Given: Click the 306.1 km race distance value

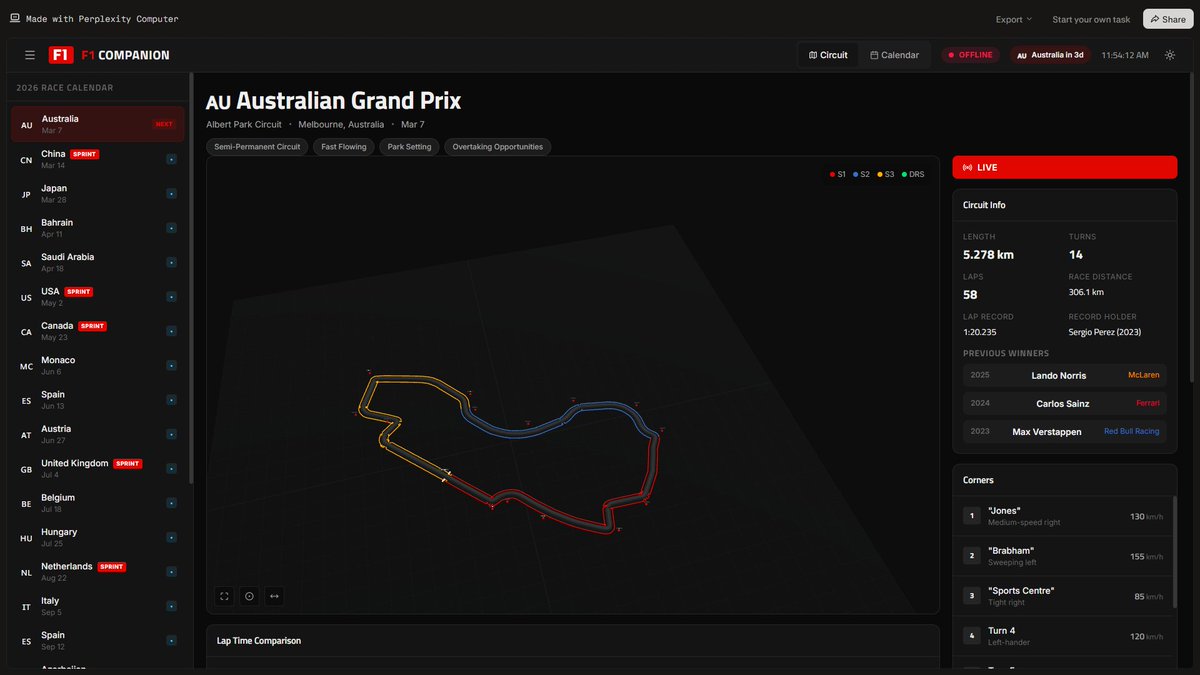Looking at the screenshot, I should pyautogui.click(x=1086, y=292).
